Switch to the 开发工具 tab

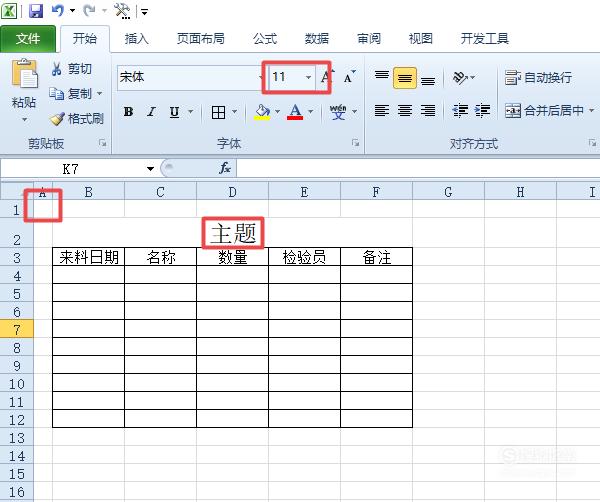[x=484, y=38]
